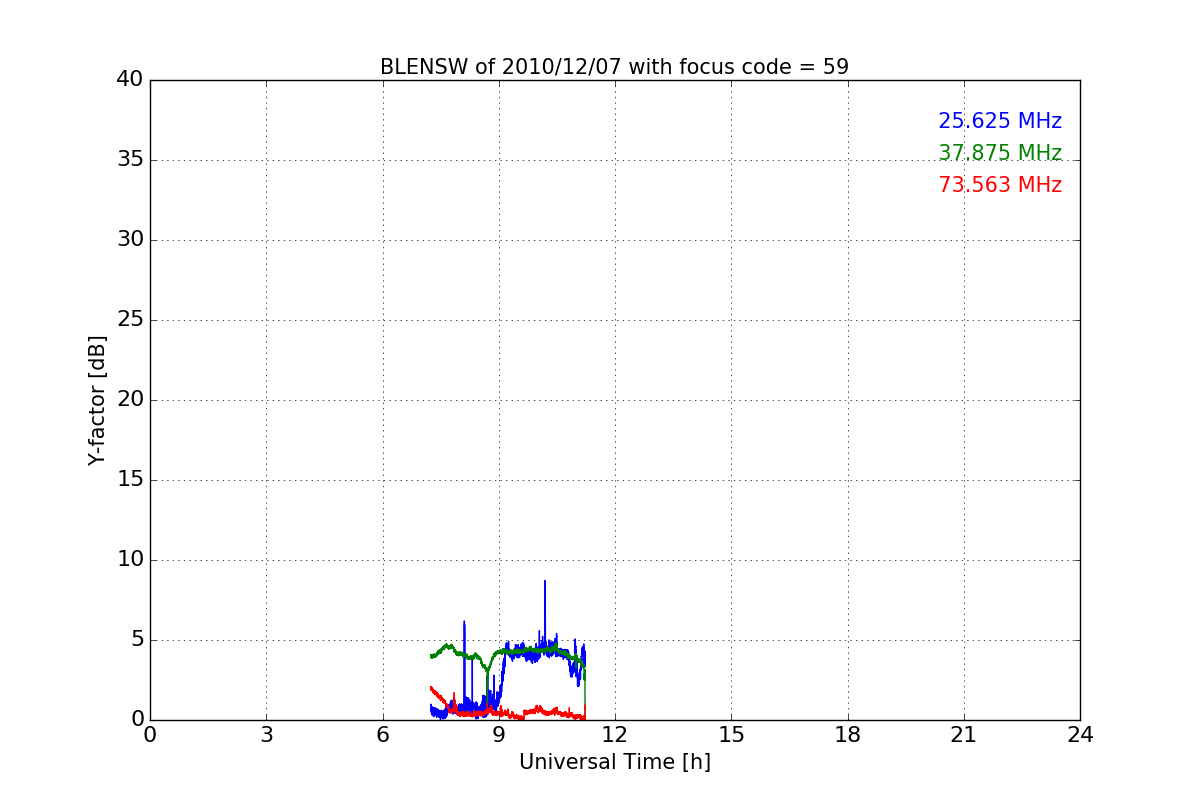The image size is (1200, 800).
Task: Click the x-axis tick label '12'
Action: 615,735
